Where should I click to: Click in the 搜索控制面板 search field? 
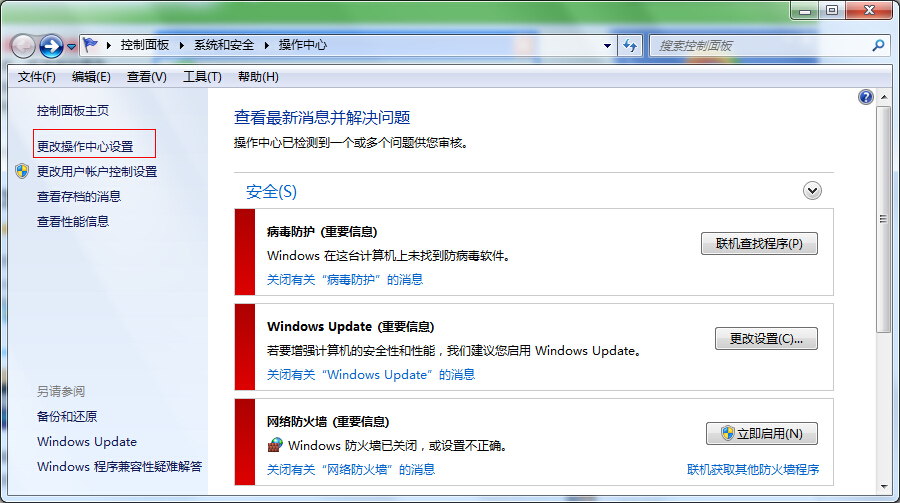click(760, 45)
